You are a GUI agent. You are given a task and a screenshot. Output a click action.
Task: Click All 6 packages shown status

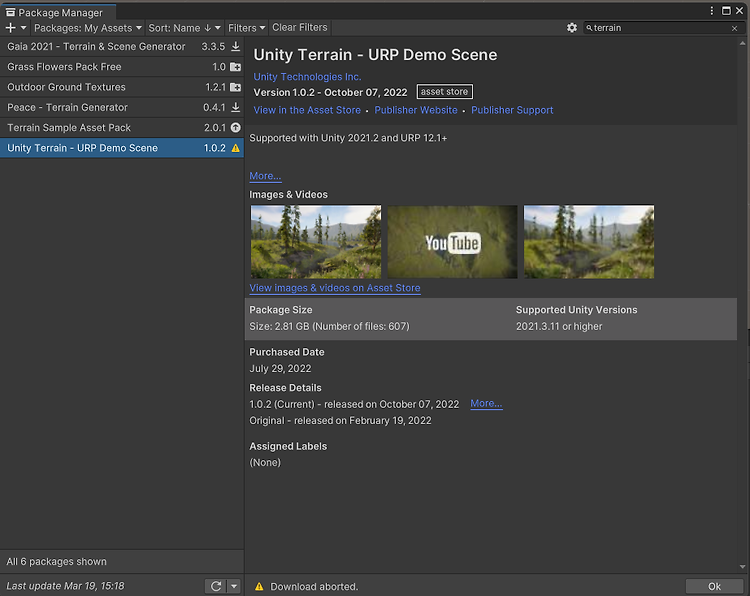point(56,562)
